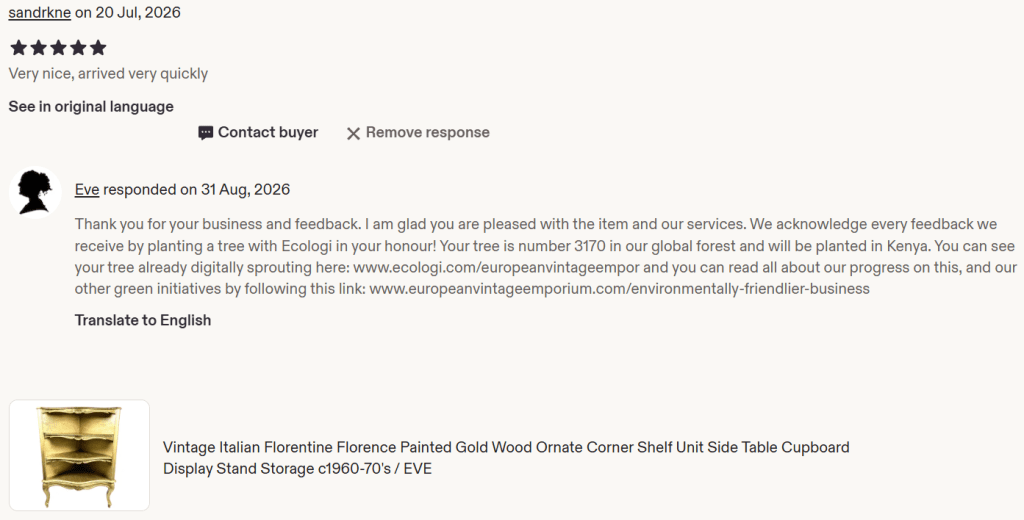The image size is (1024, 520).
Task: Click the fourth rating star
Action: click(x=78, y=48)
